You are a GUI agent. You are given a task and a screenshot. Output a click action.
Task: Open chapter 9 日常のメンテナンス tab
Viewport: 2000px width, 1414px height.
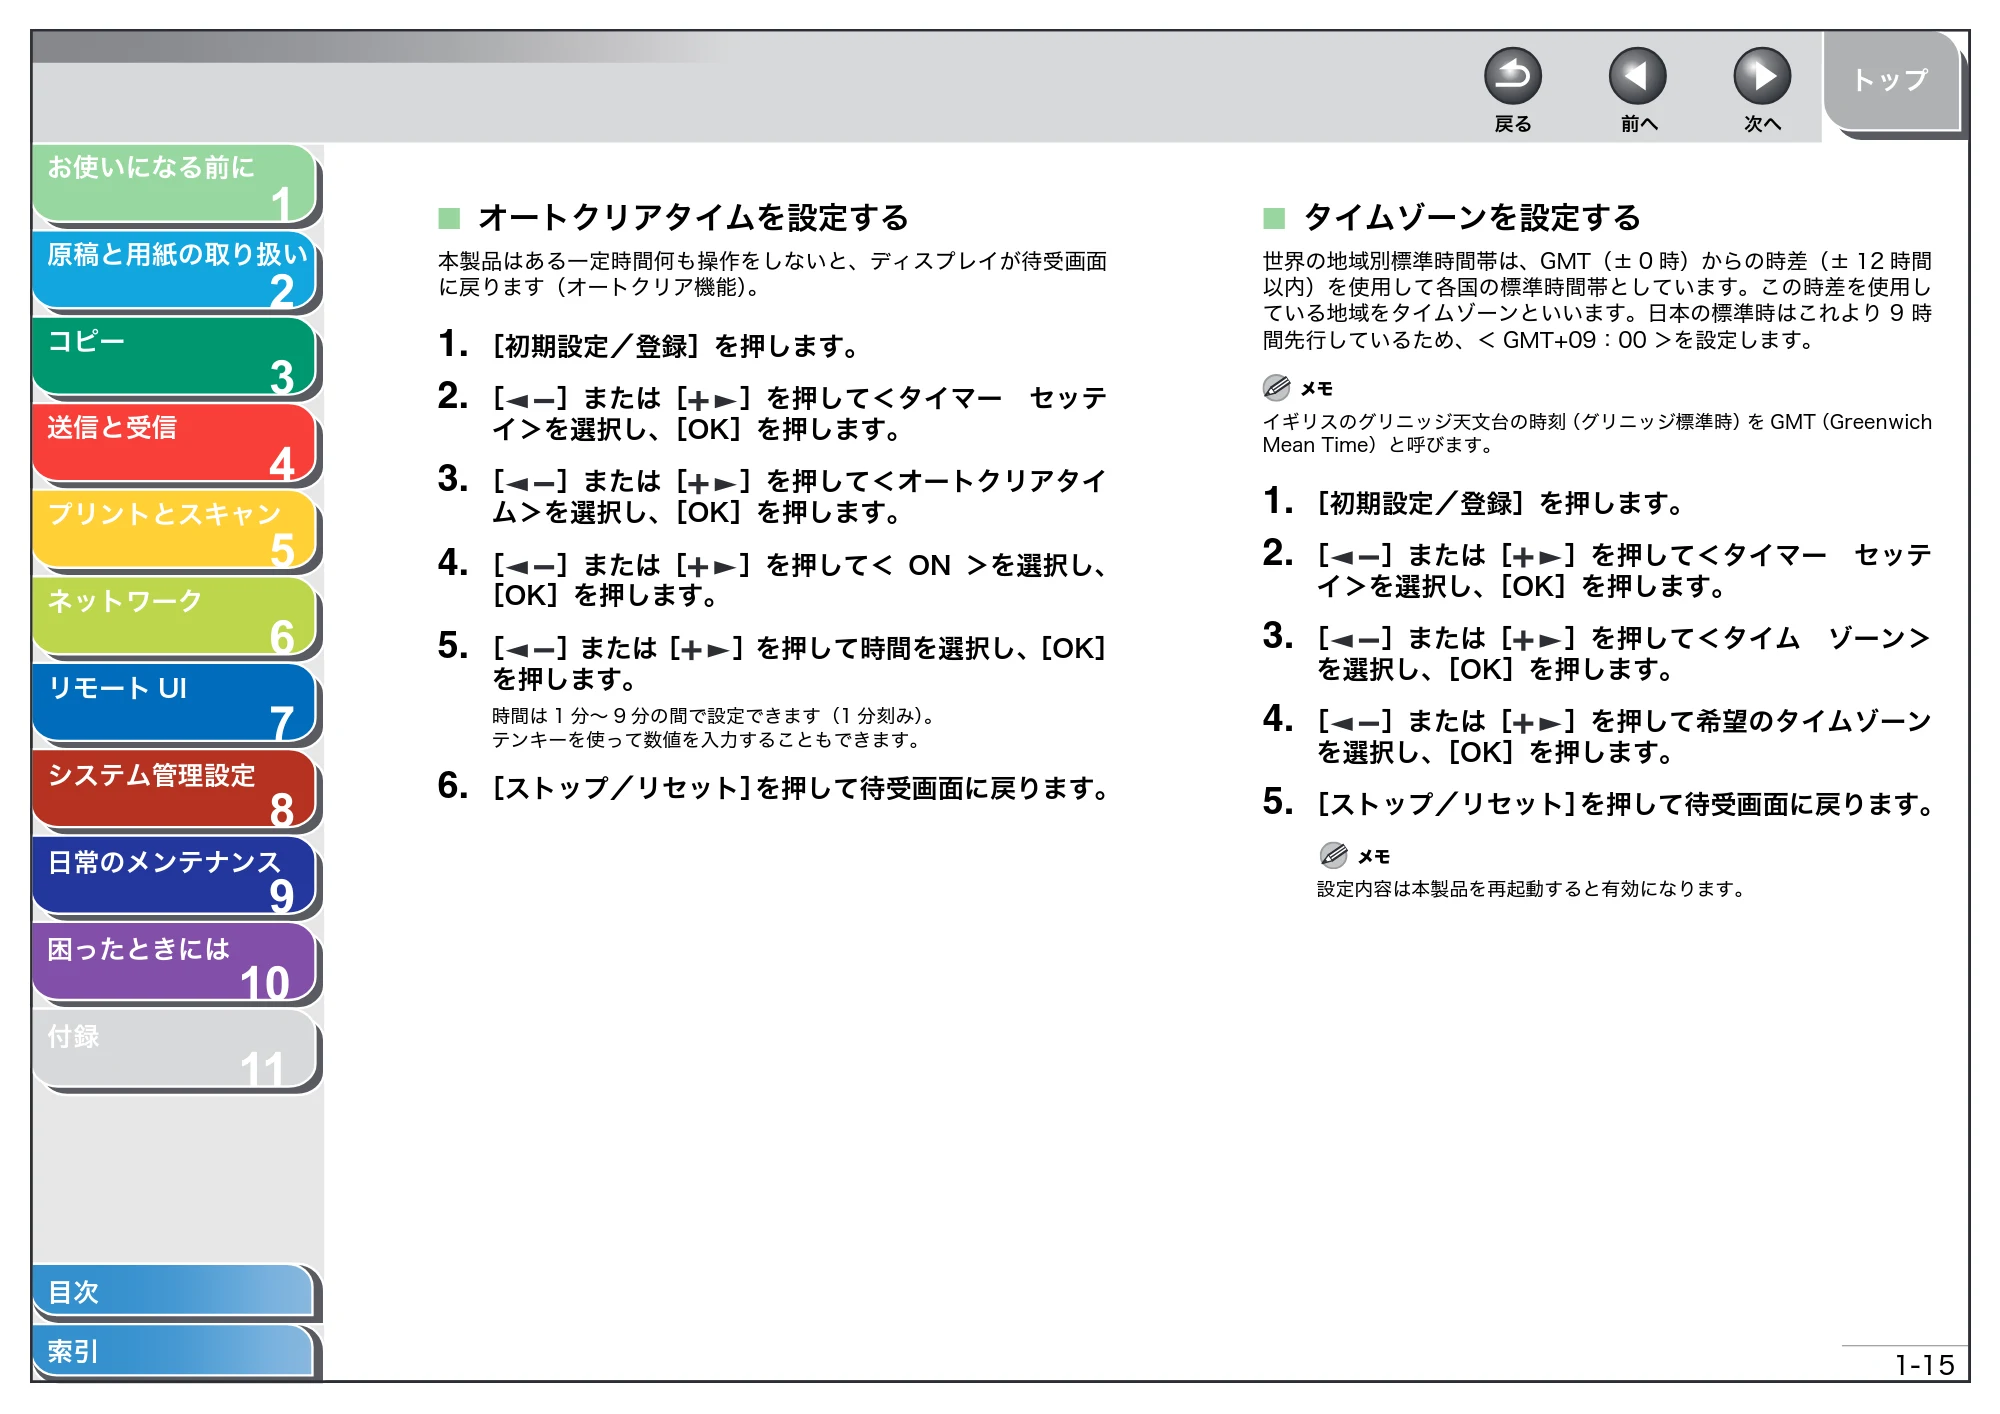[x=174, y=877]
